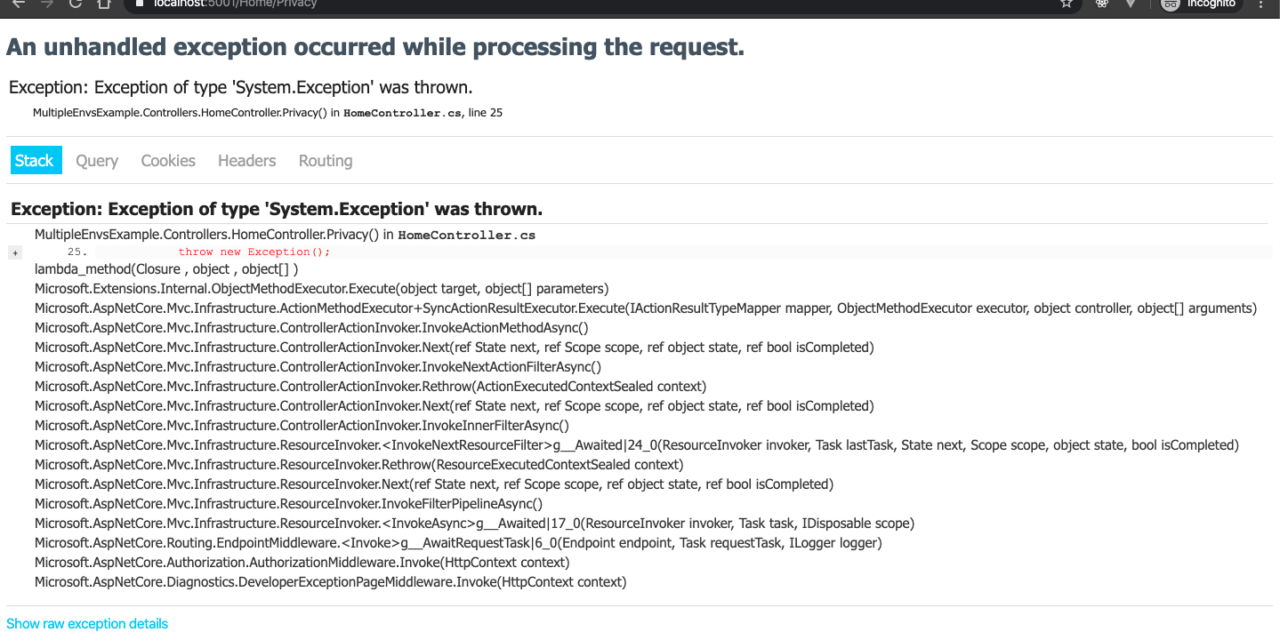1280x640 pixels.
Task: Open the Incognito profile badge
Action: tap(1198, 4)
